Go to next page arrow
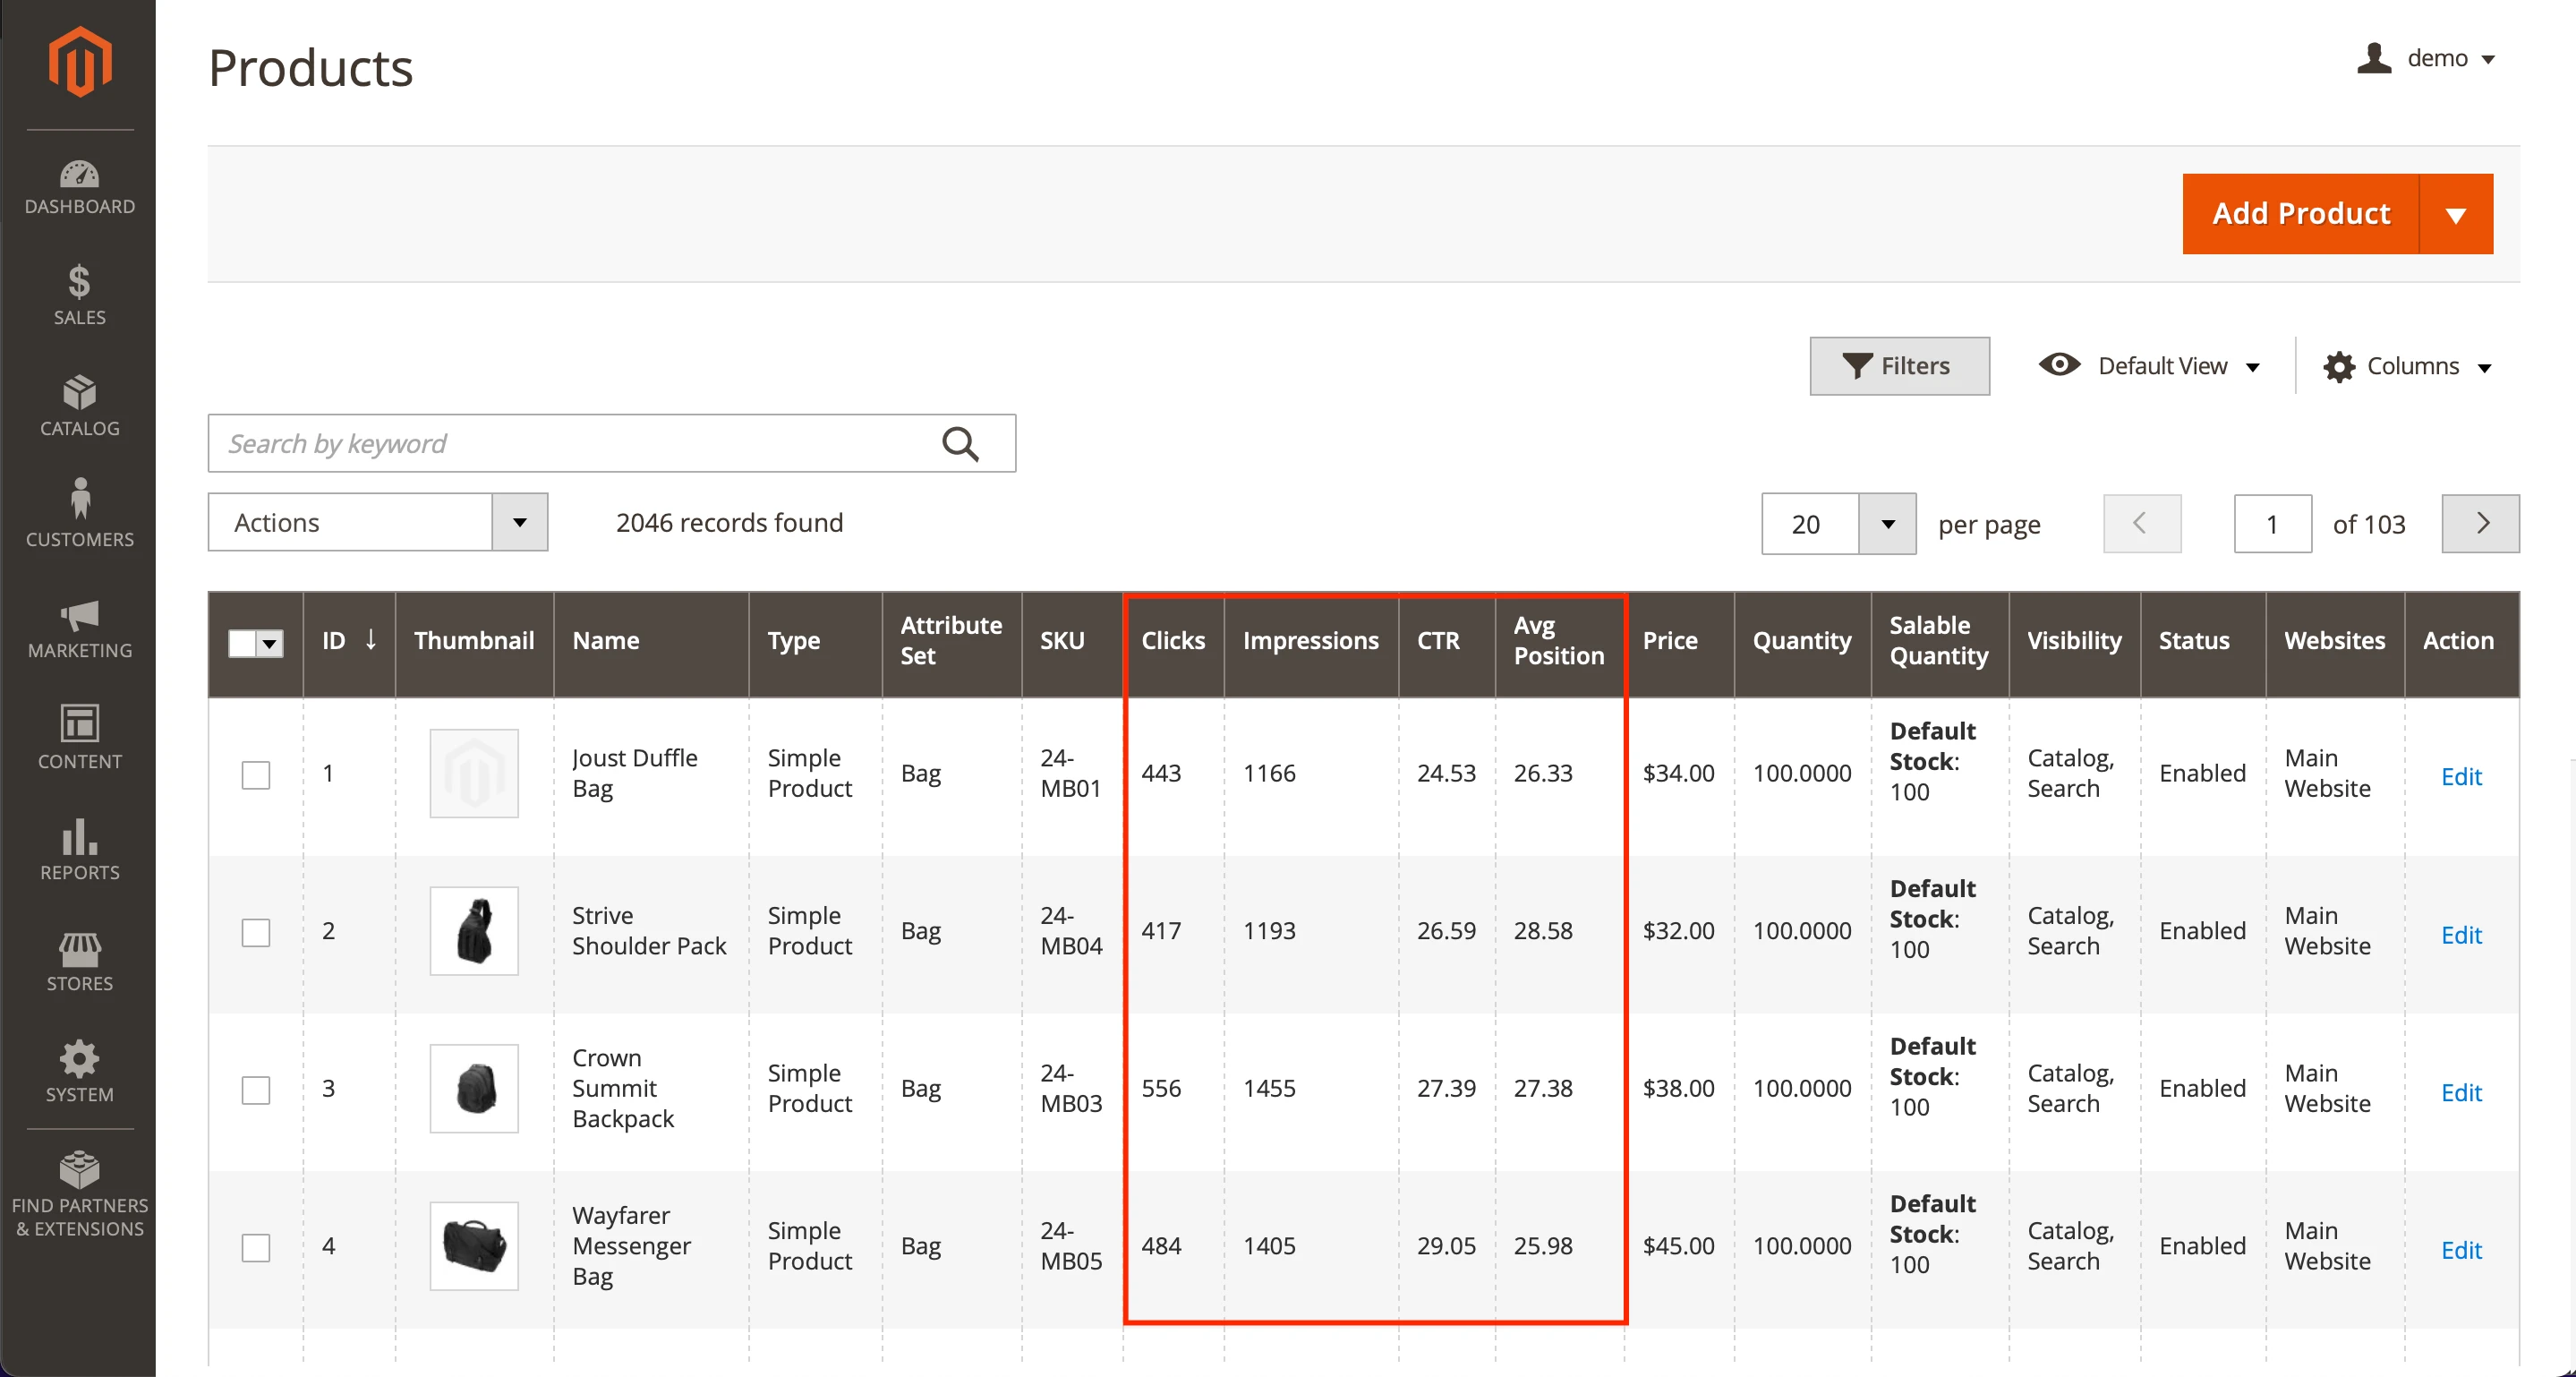 (2481, 523)
